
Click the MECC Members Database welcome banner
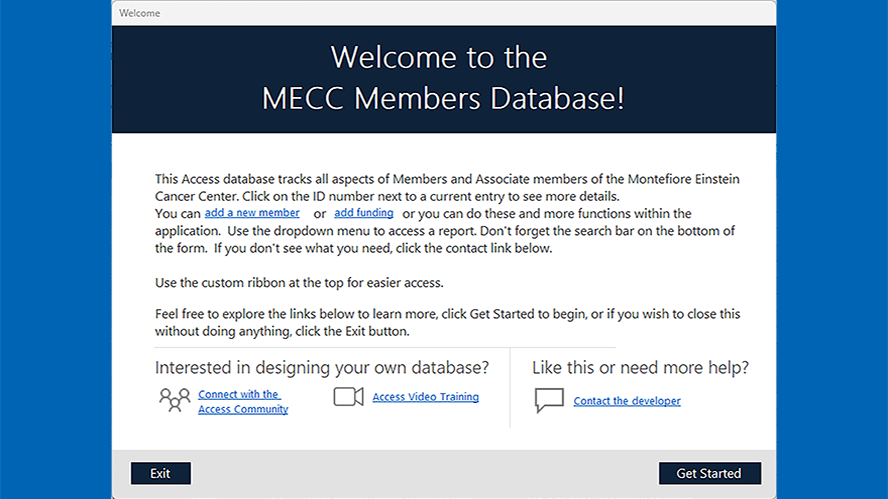[x=443, y=78]
